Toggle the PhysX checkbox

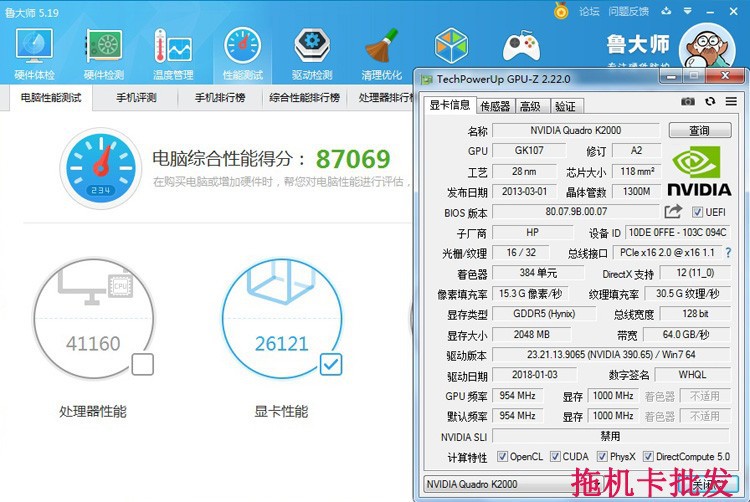point(602,457)
